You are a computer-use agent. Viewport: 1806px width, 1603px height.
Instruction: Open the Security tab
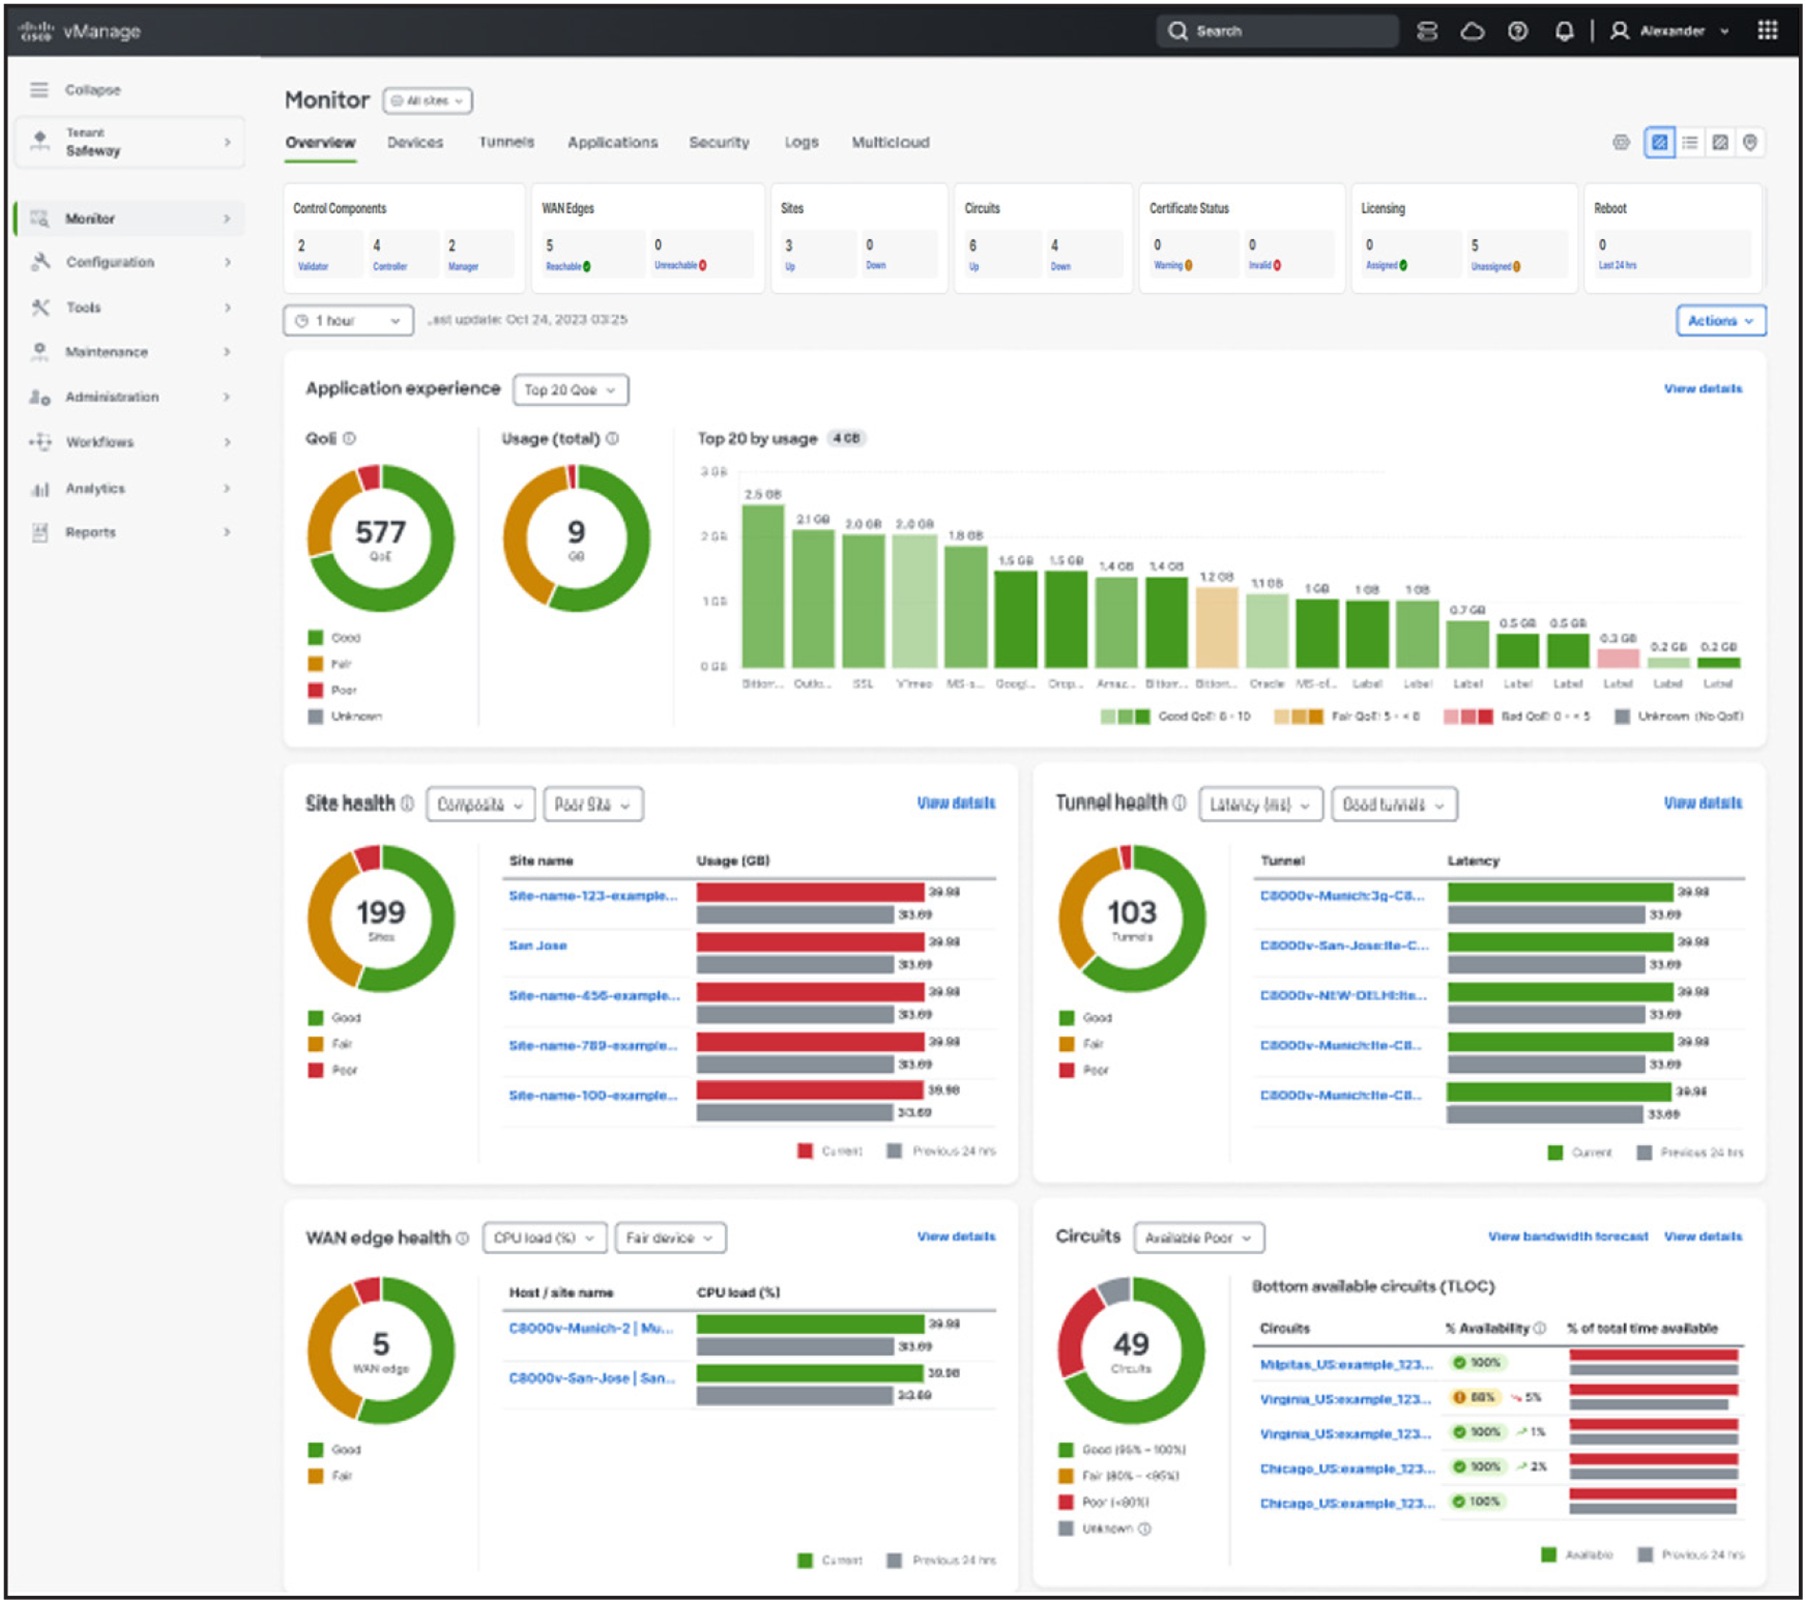(x=720, y=142)
